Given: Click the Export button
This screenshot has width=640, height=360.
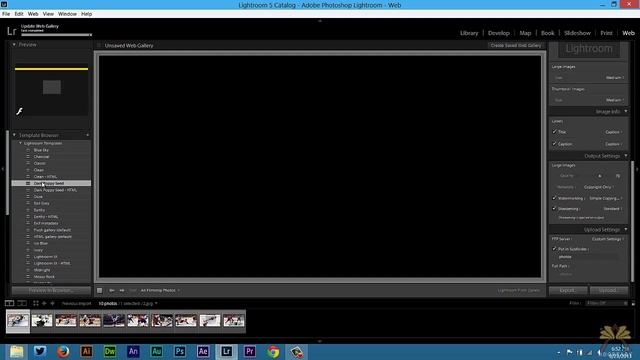Looking at the screenshot, I should tap(568, 290).
